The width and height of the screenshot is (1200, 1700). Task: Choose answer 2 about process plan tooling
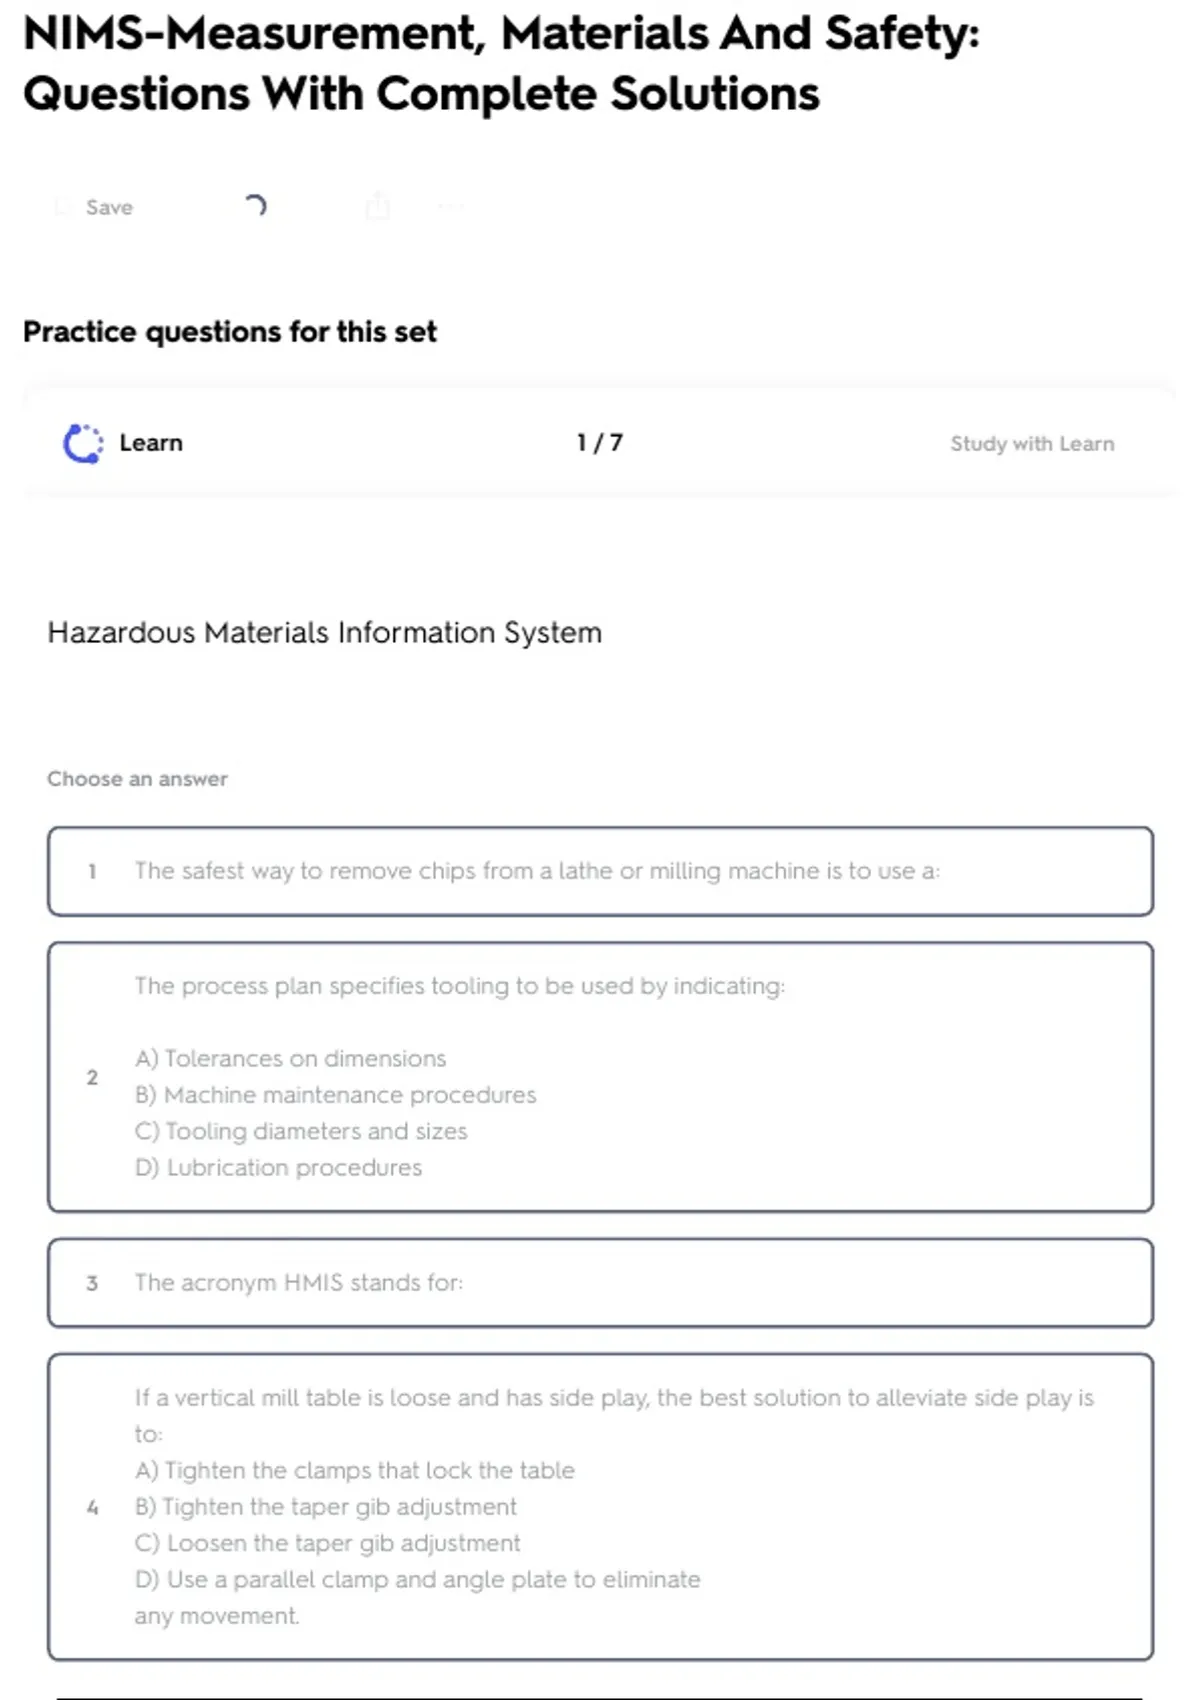click(x=600, y=1076)
